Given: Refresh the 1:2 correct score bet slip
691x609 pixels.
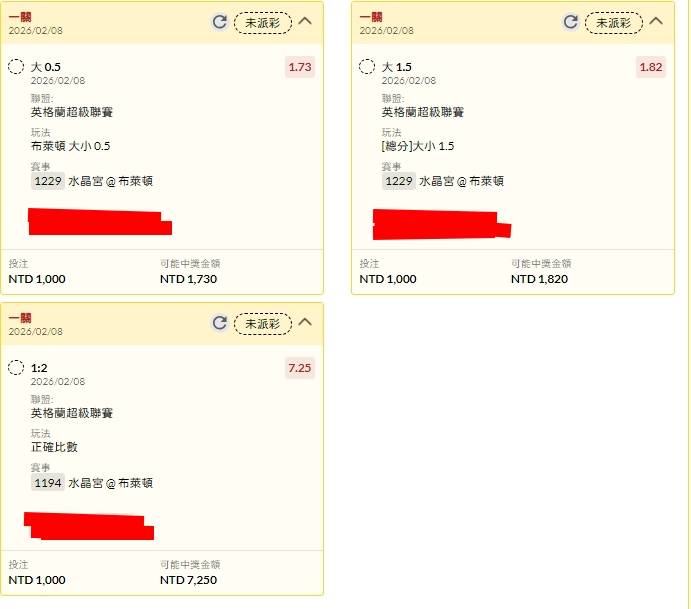Looking at the screenshot, I should click(x=220, y=323).
